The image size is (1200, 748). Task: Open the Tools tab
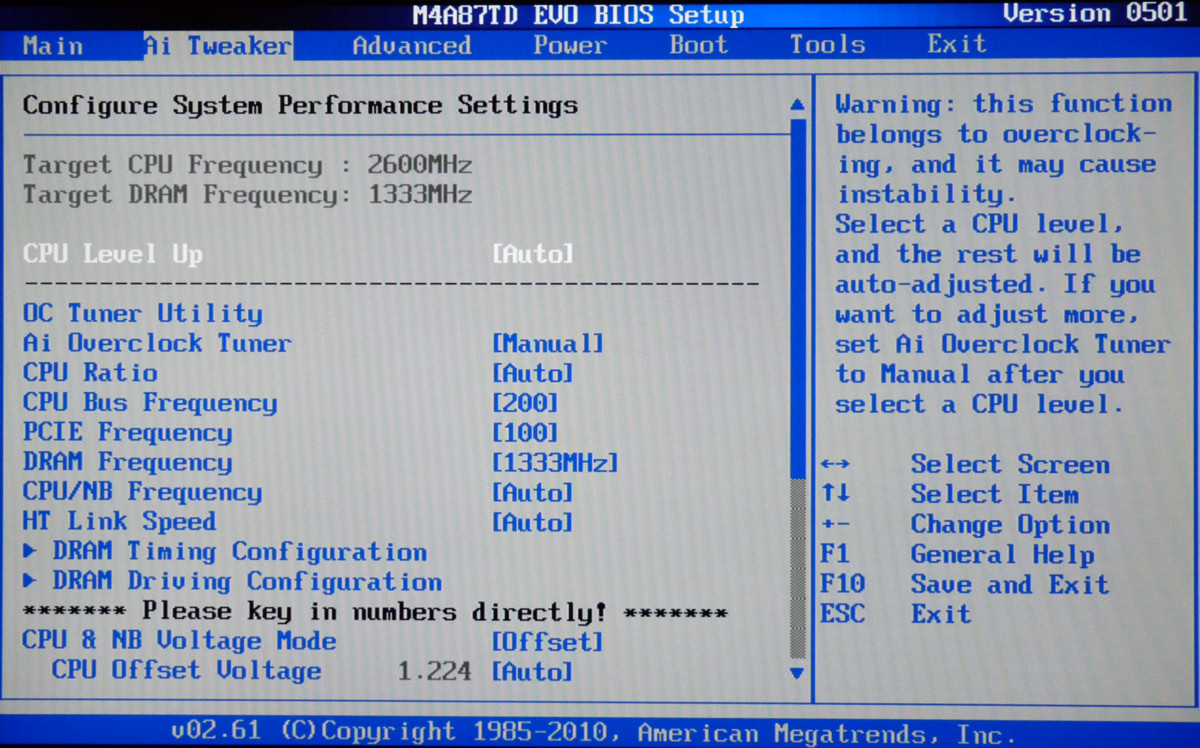tap(827, 45)
